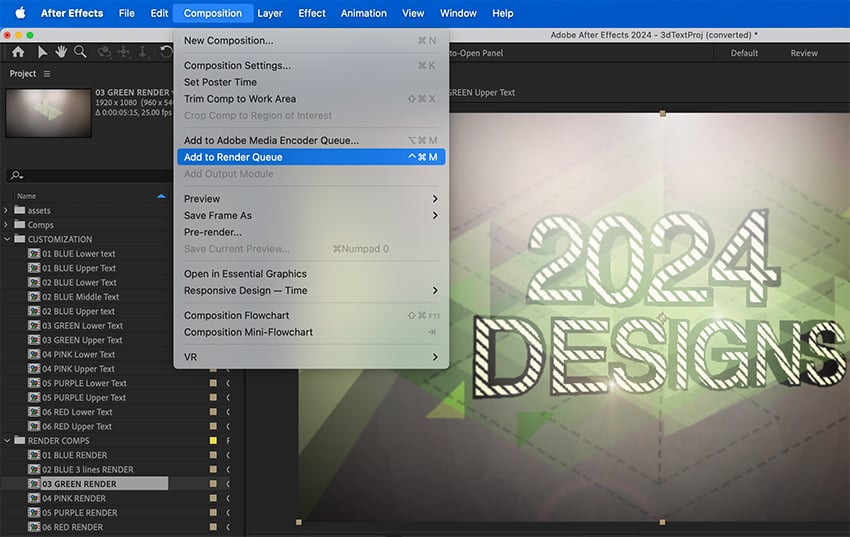Select 04 PINK Upper Text item

pos(79,369)
